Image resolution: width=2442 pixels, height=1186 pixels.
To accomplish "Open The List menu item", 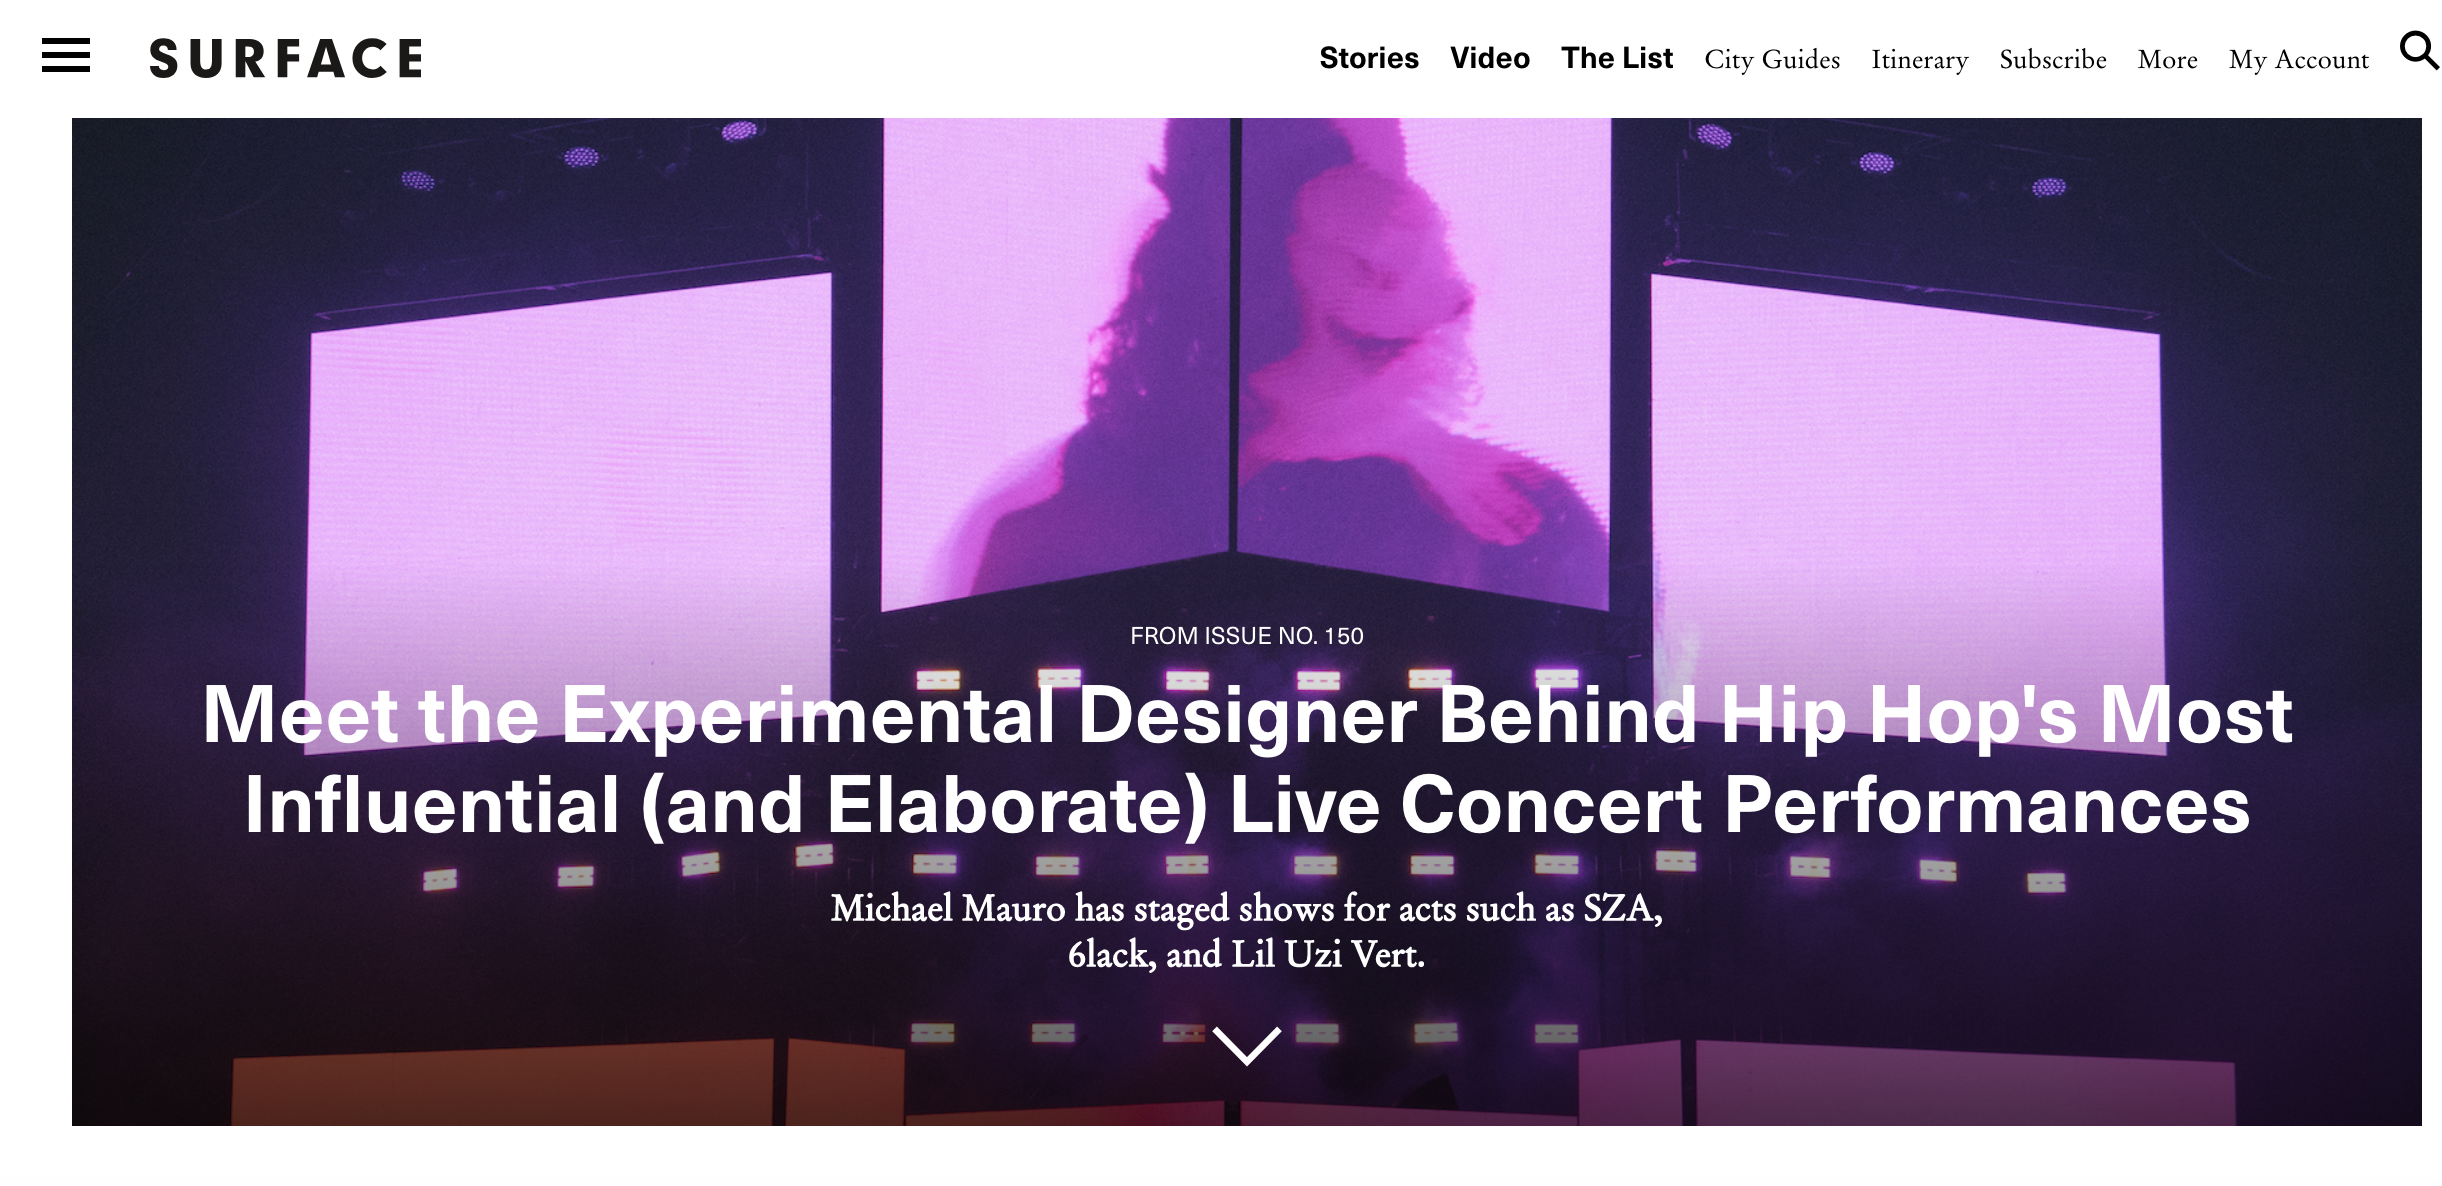I will click(1616, 58).
